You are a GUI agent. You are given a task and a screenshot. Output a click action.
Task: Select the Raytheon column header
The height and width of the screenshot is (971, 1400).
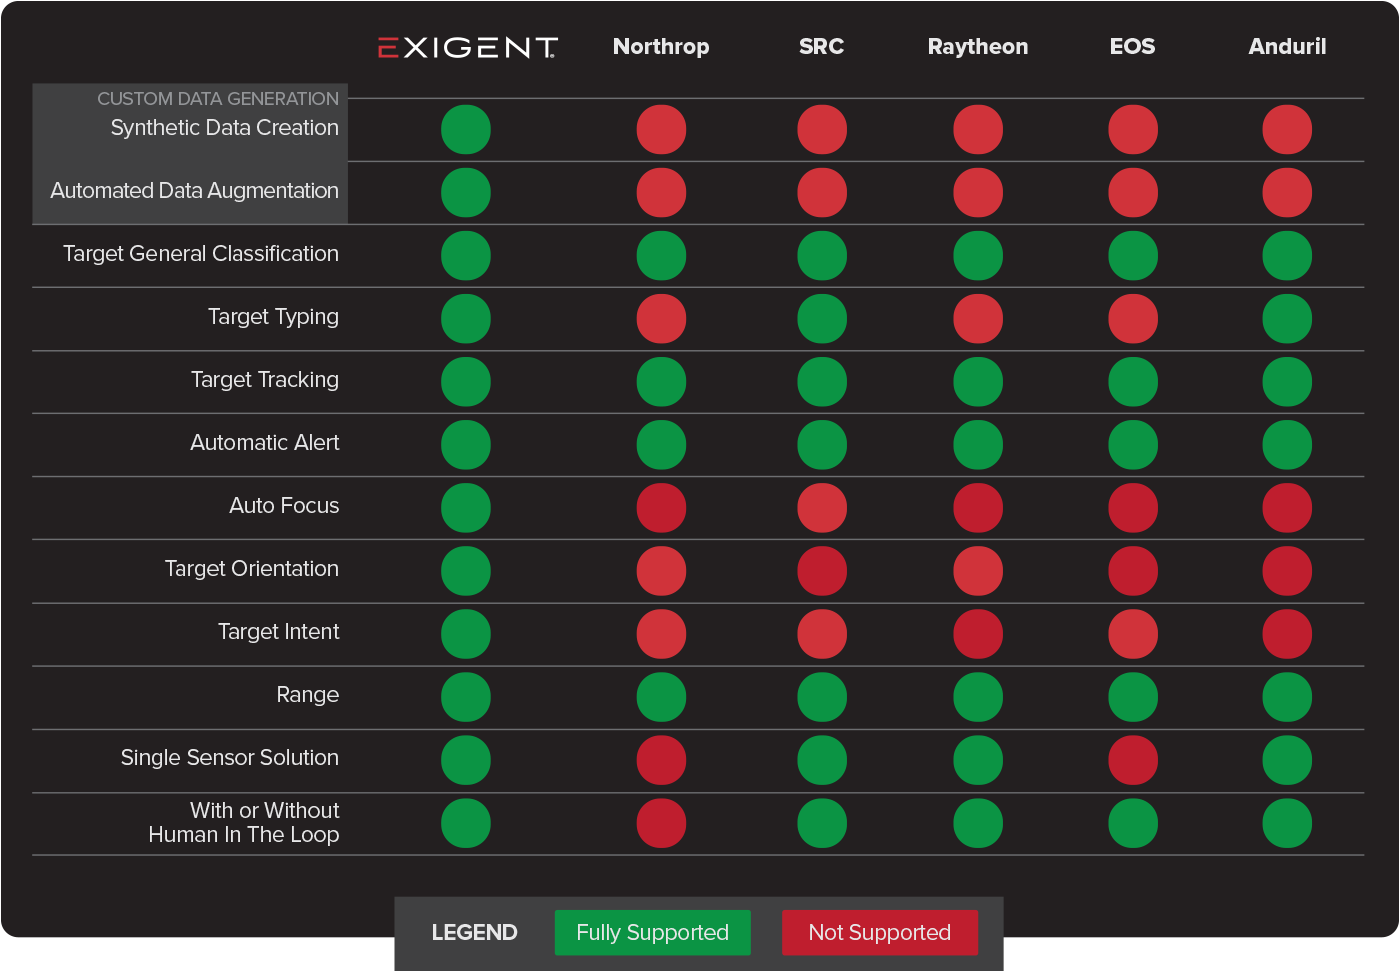(978, 47)
